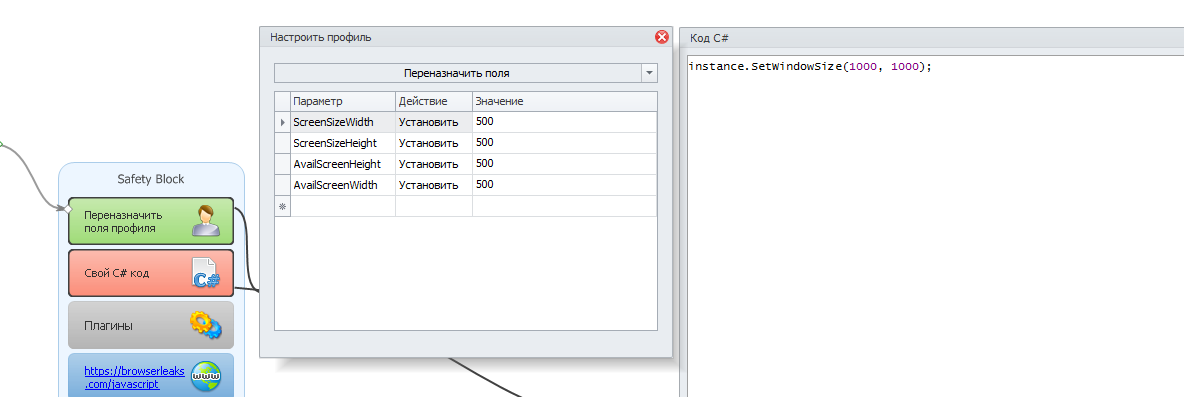Click the new row asterisk marker
1184x397 pixels.
coord(282,206)
